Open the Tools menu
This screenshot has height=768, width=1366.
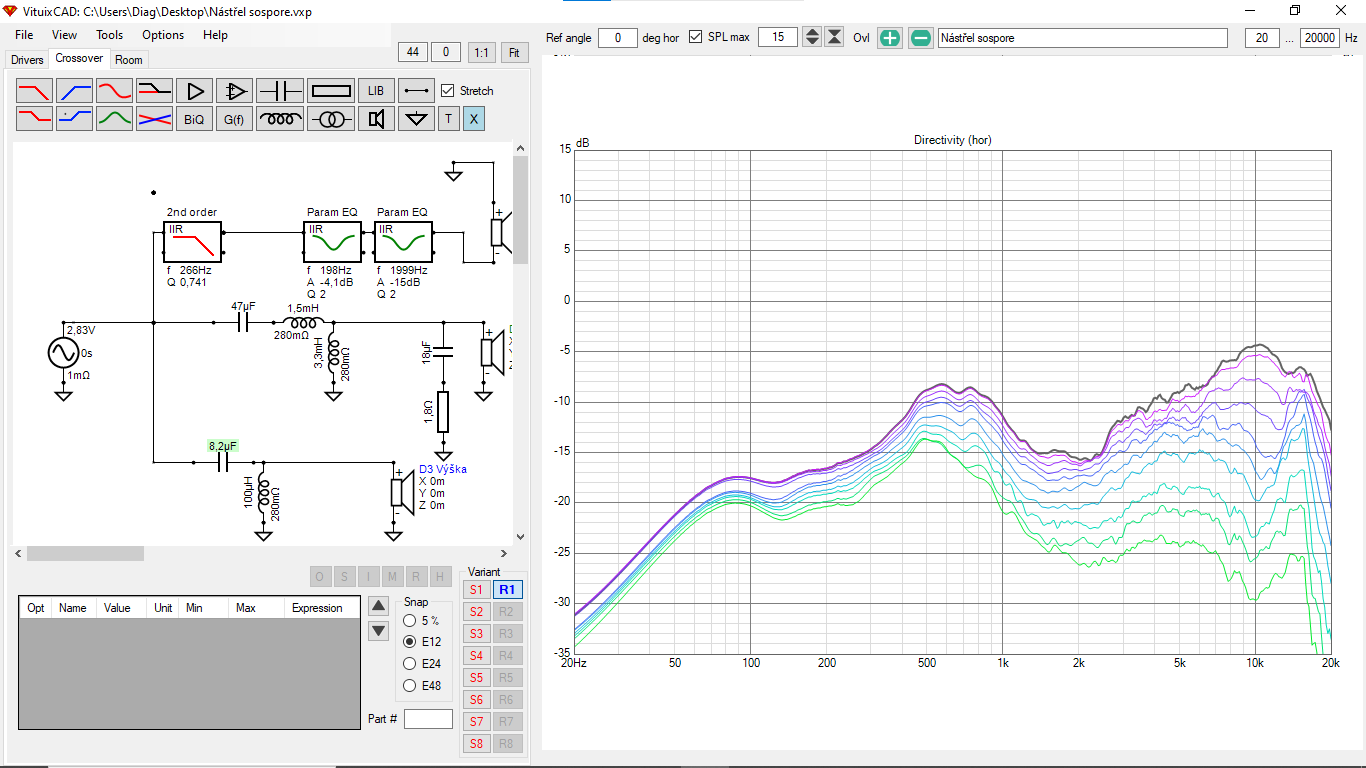coord(110,35)
